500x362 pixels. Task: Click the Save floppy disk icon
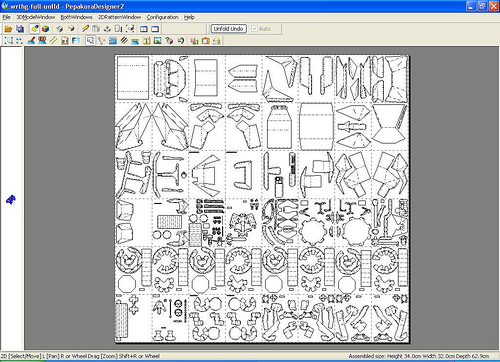pyautogui.click(x=20, y=29)
